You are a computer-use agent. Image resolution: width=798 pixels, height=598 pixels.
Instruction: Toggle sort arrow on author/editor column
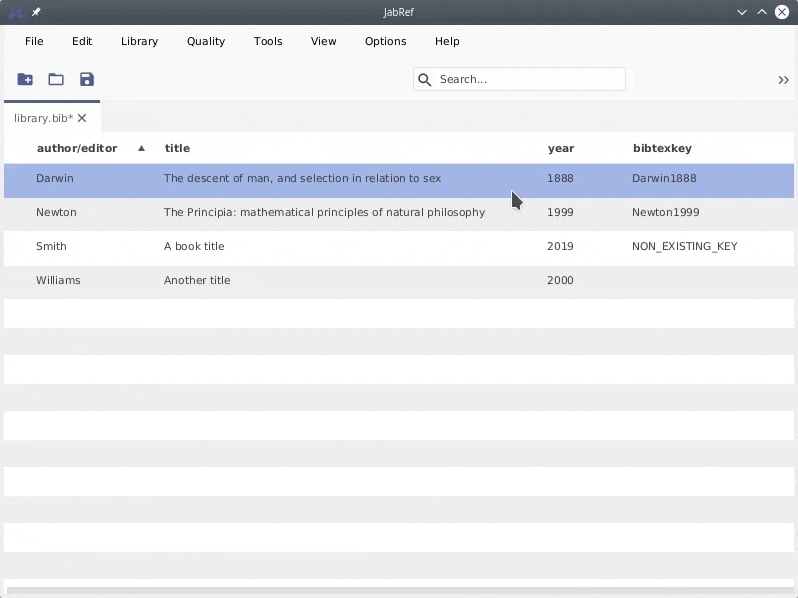(141, 148)
